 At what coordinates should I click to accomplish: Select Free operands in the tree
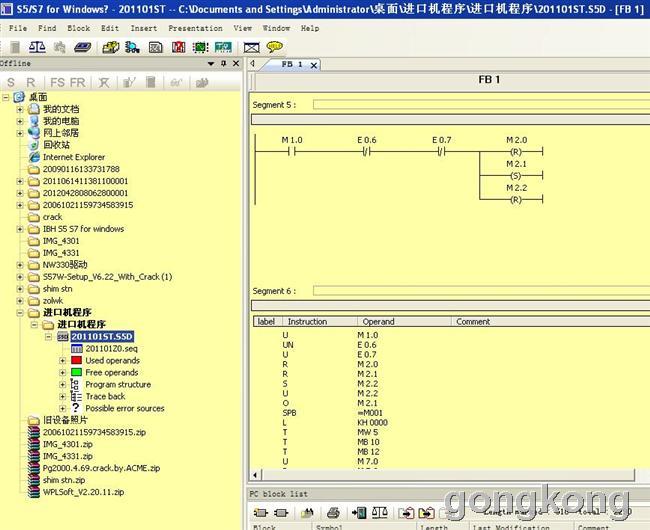[x=112, y=373]
